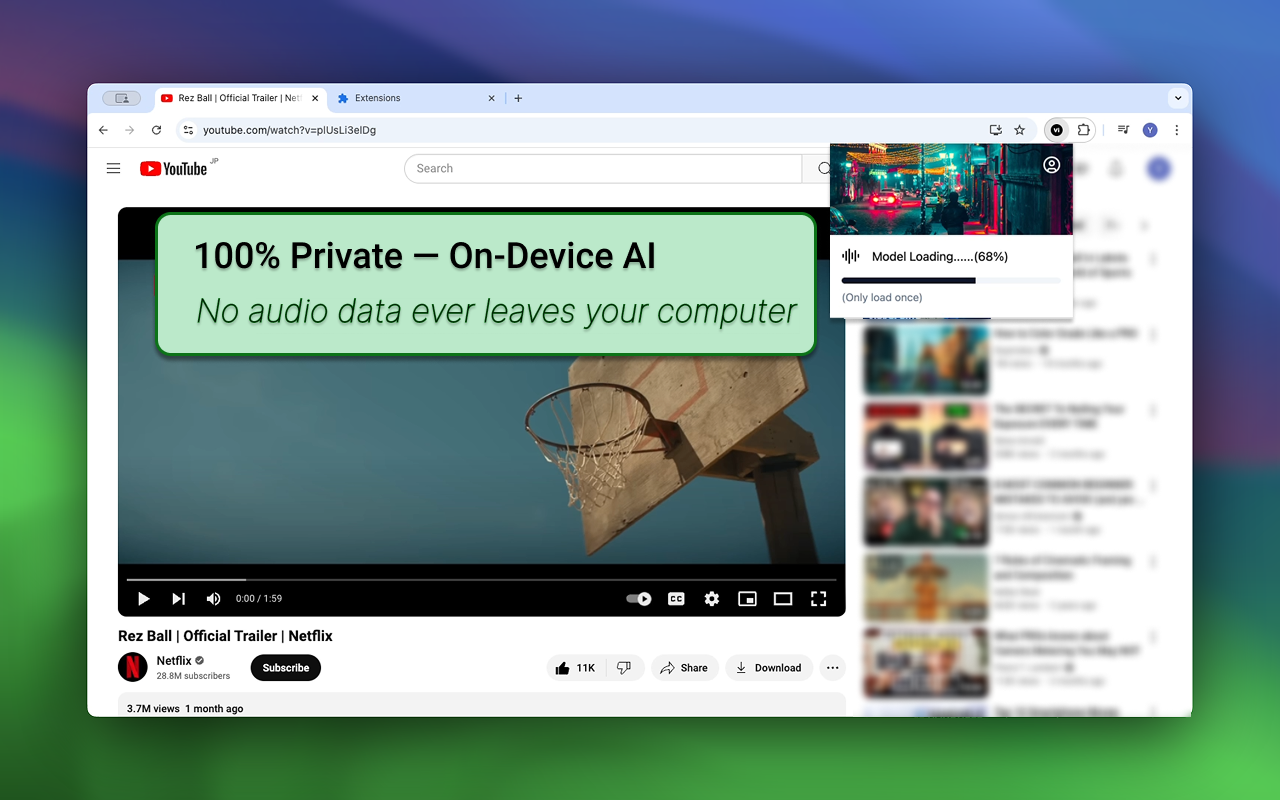Open the YouTube hamburger guide menu
Viewport: 1280px width, 800px height.
[113, 168]
